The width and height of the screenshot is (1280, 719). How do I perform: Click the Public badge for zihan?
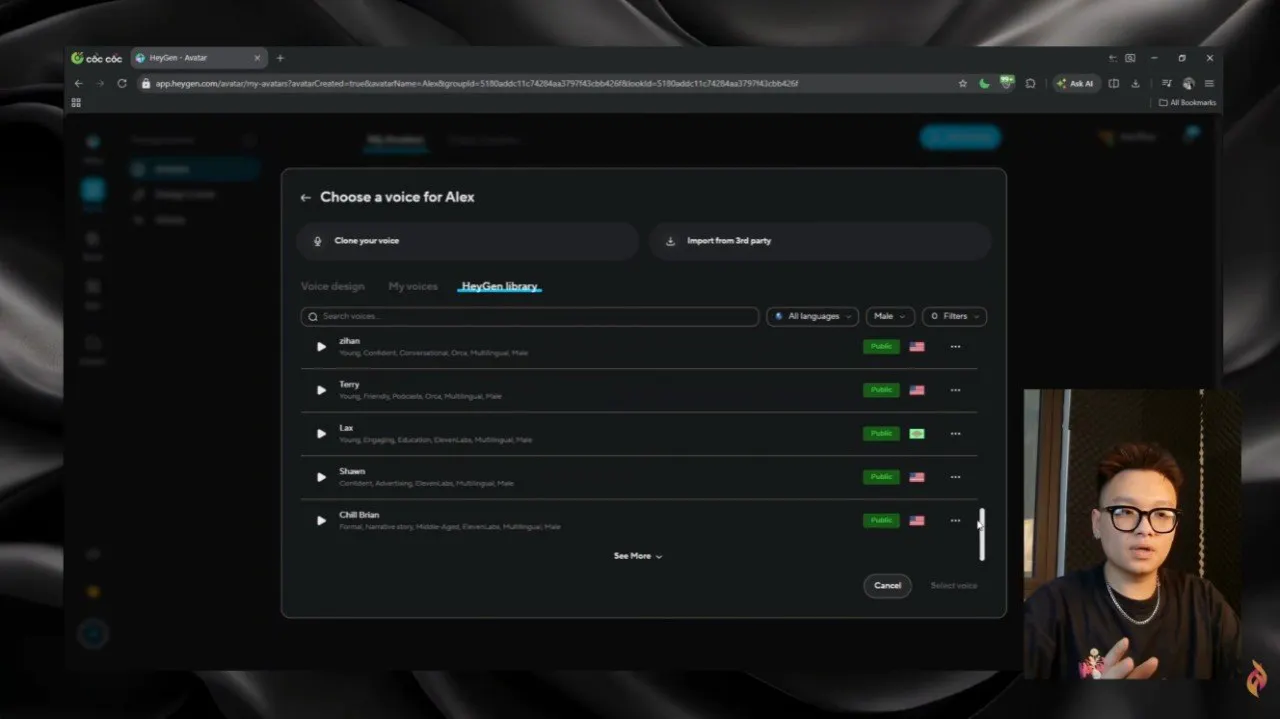point(881,347)
